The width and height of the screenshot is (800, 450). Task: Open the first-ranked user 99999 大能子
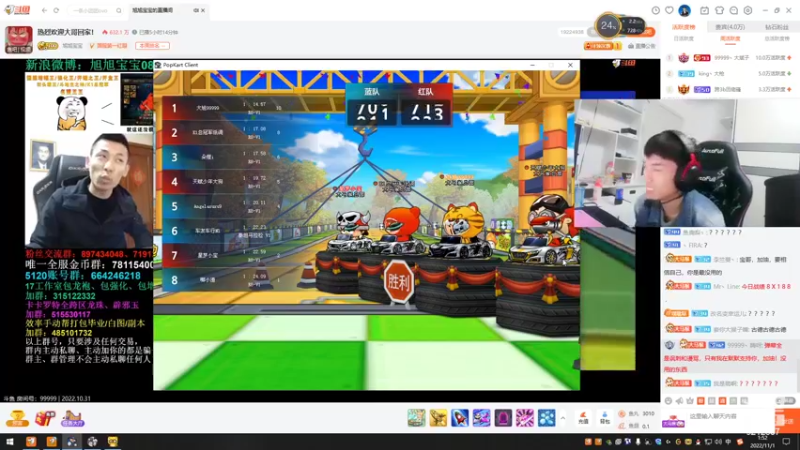point(730,58)
